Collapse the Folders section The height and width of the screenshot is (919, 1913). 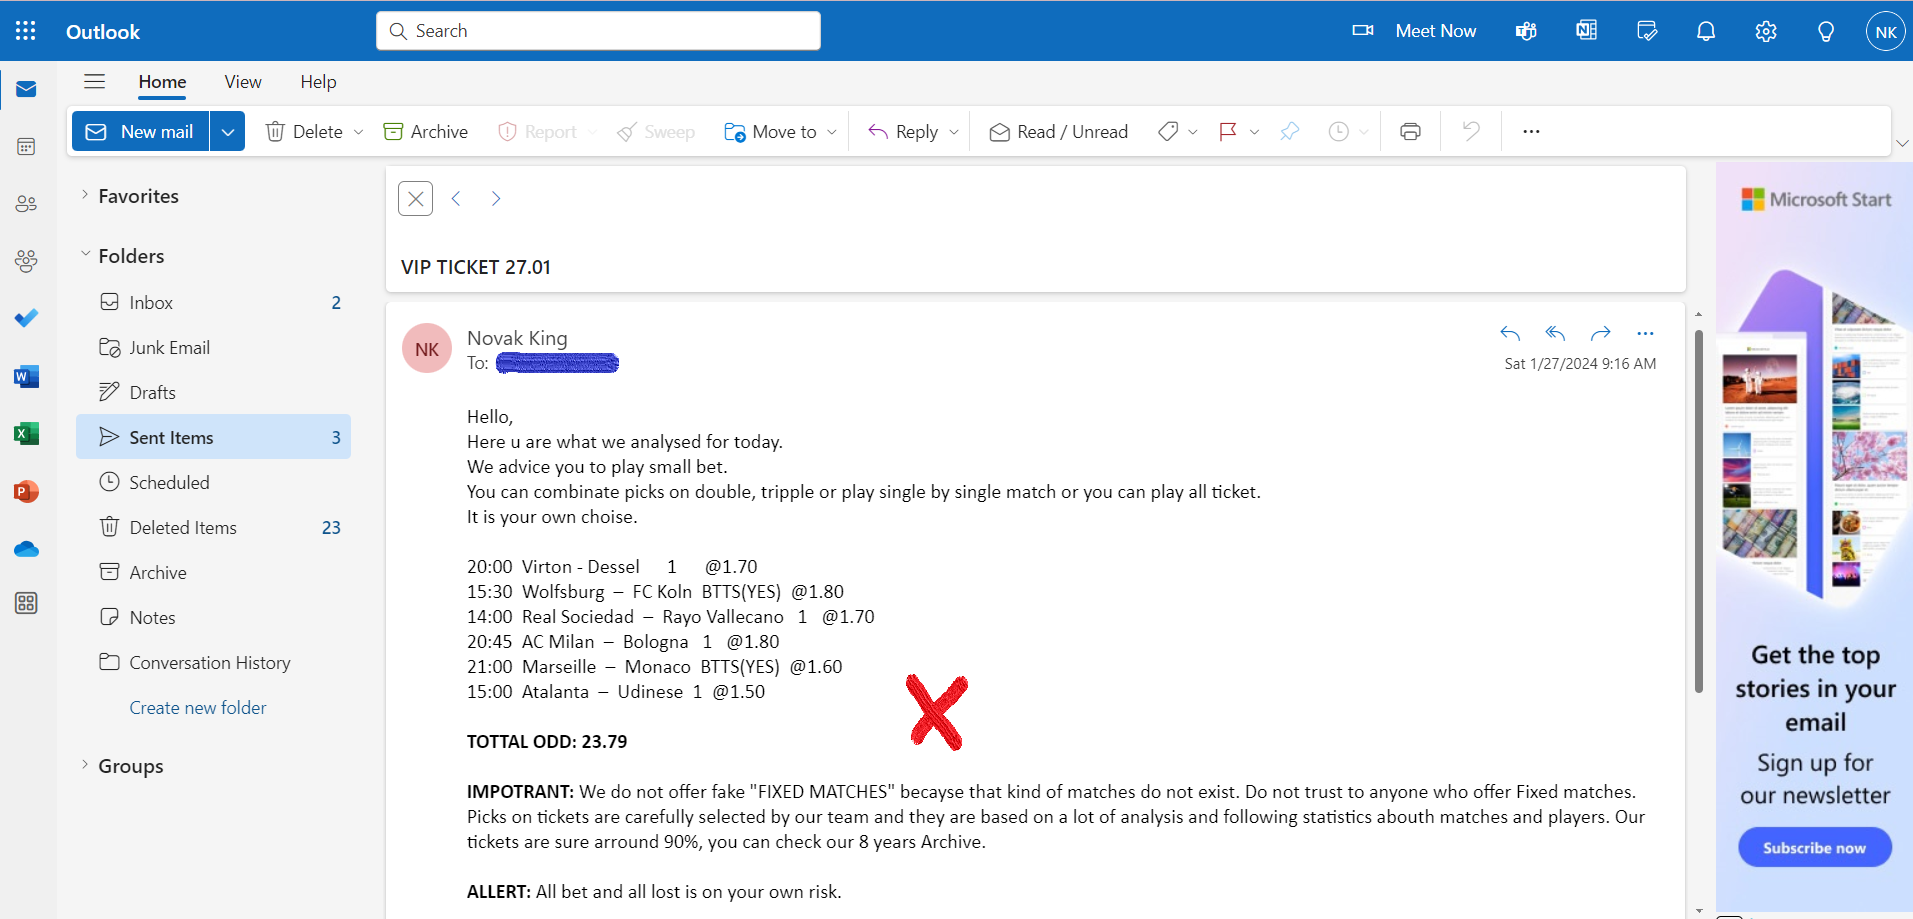(85, 254)
